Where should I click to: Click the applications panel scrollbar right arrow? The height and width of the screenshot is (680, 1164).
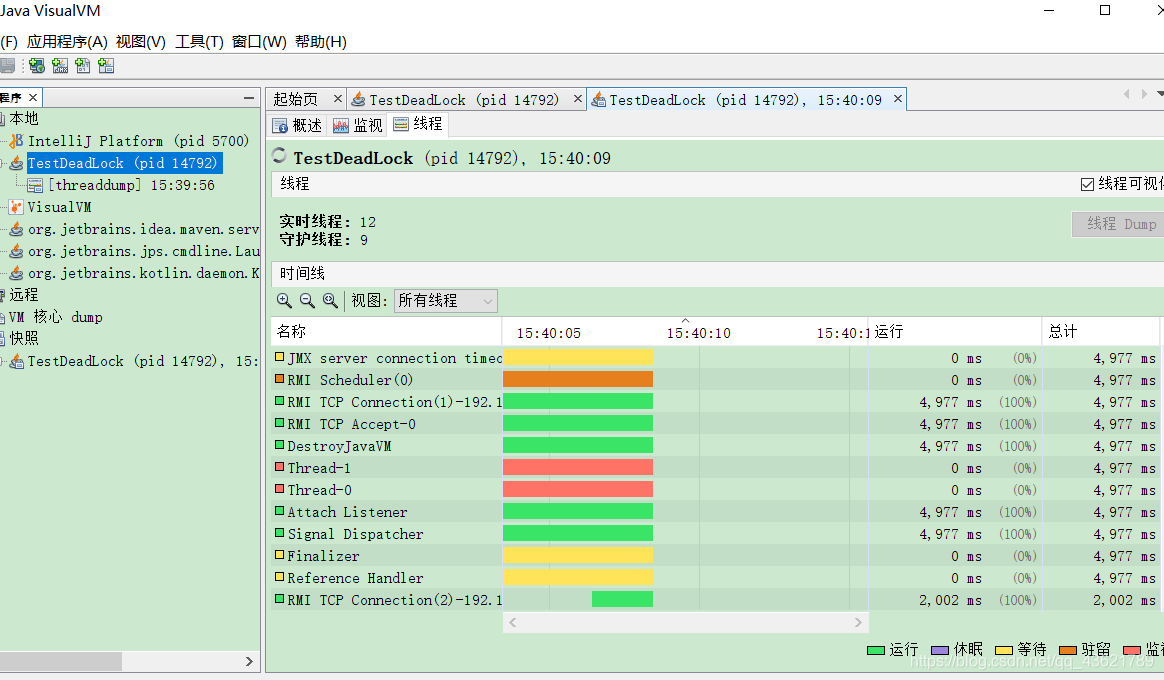(249, 661)
